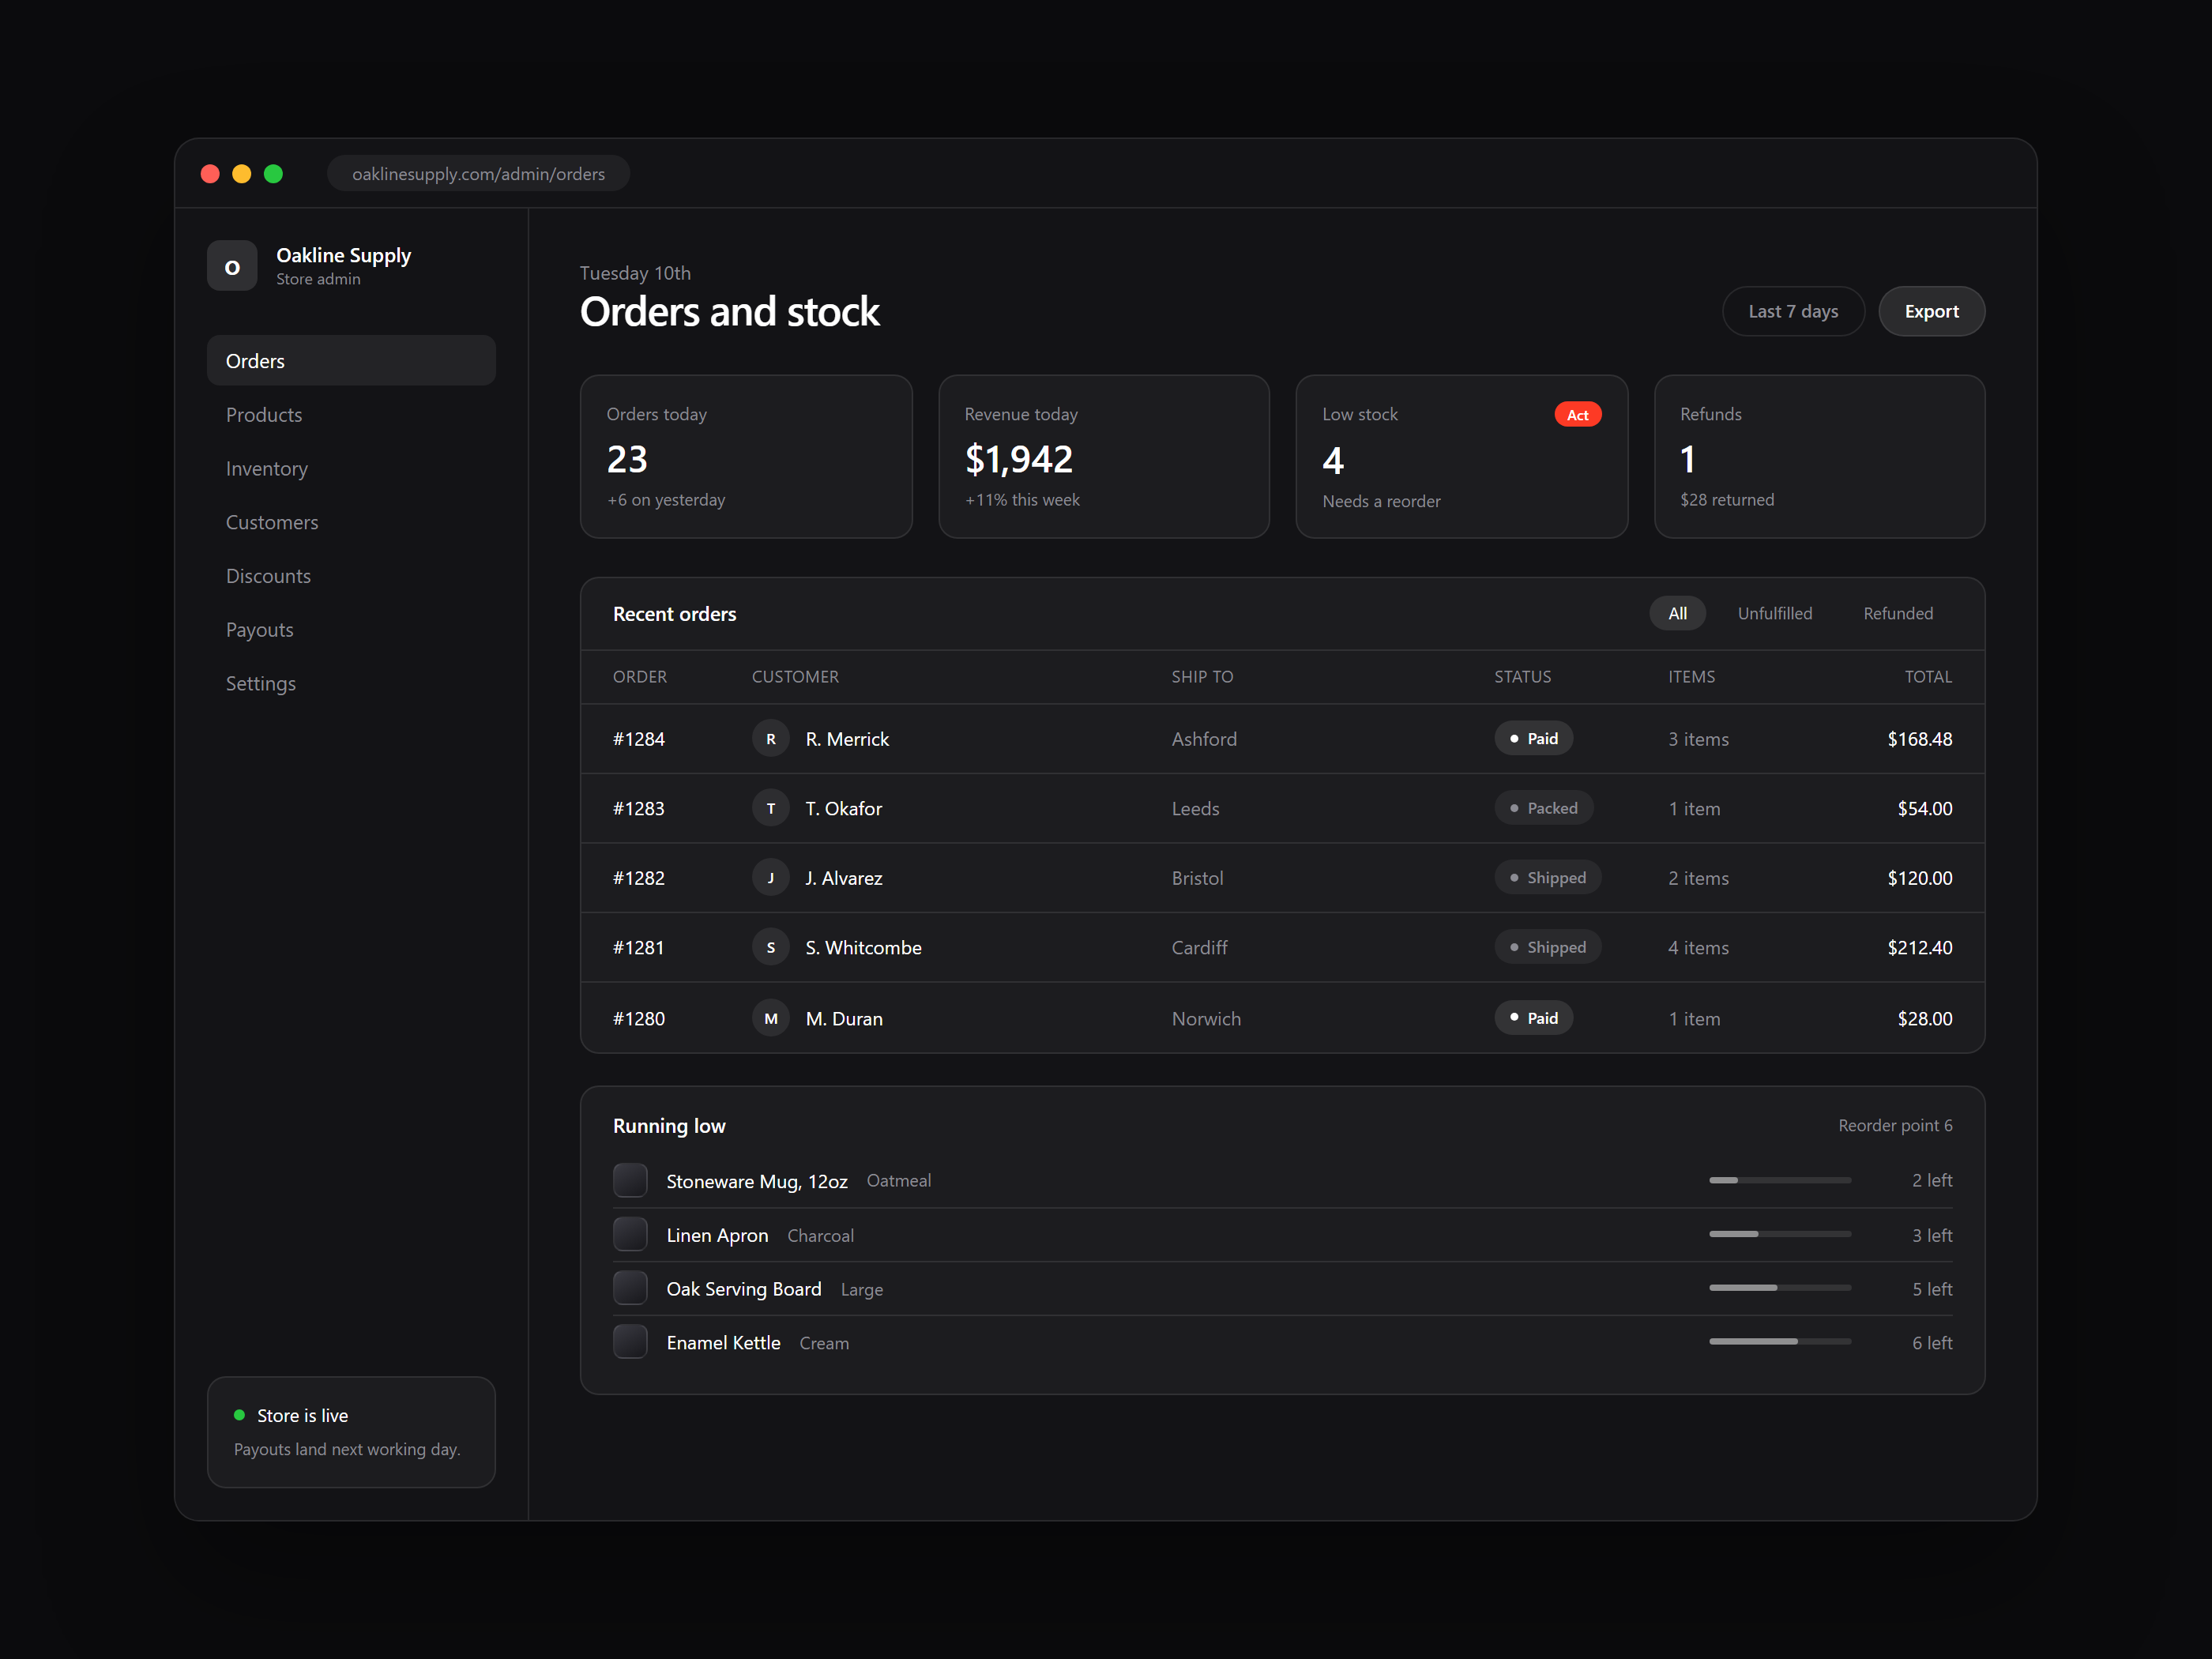Open the Discounts page
Screen dimensions: 2212x1659
351,576
